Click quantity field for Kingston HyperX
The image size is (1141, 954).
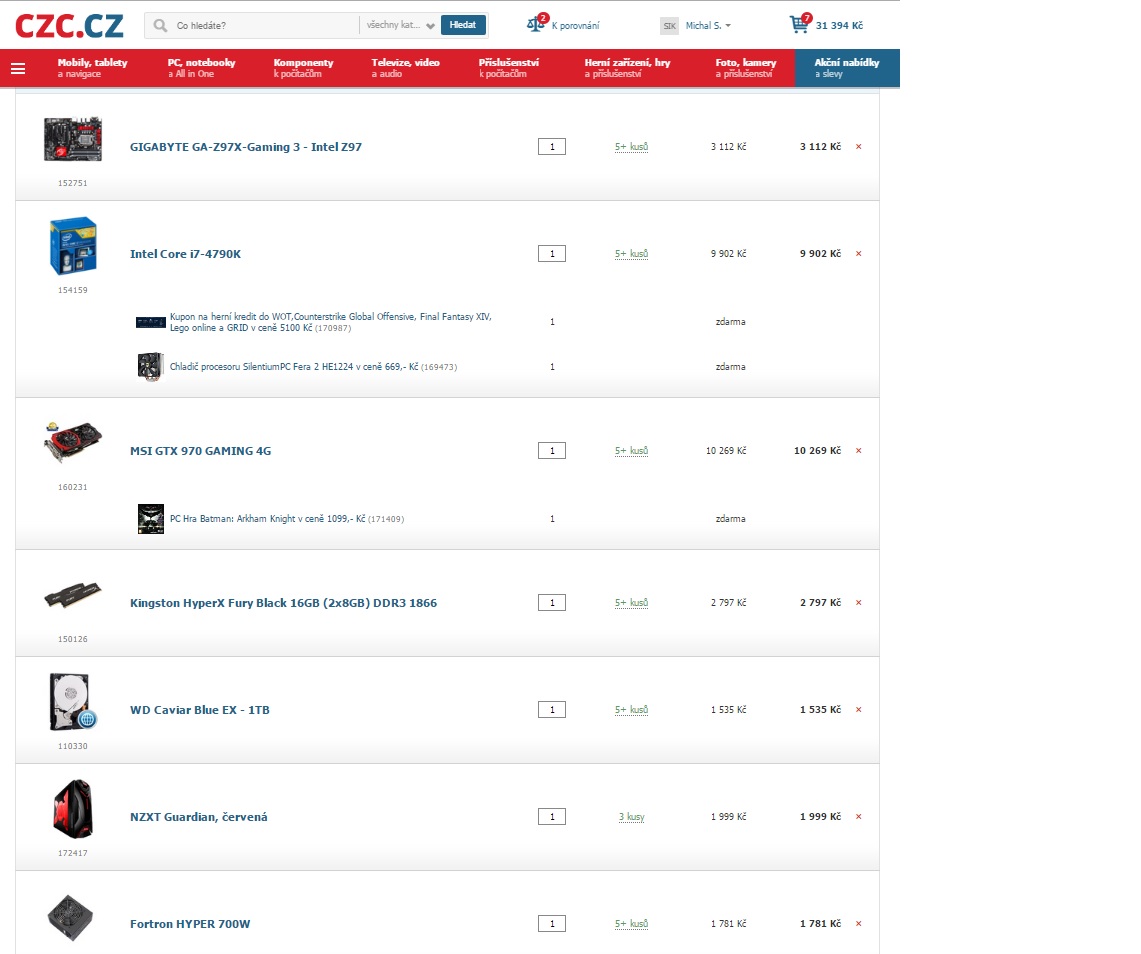552,603
